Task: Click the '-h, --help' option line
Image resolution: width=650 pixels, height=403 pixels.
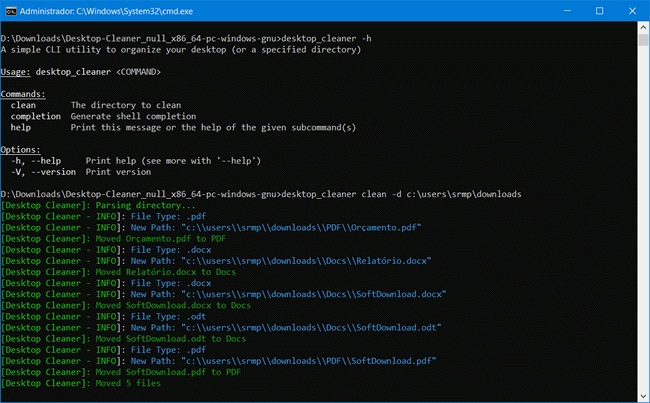Action: [x=136, y=161]
